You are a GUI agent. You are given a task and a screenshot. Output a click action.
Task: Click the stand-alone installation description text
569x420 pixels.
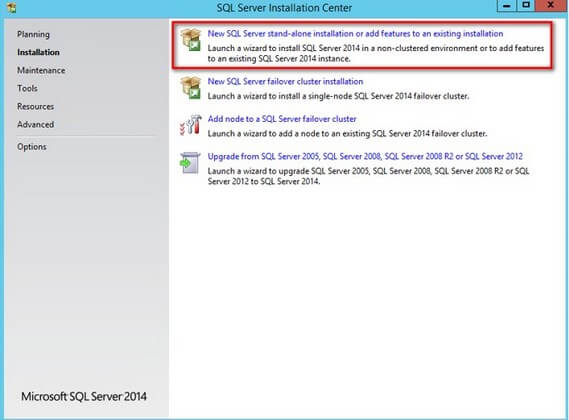pyautogui.click(x=376, y=53)
